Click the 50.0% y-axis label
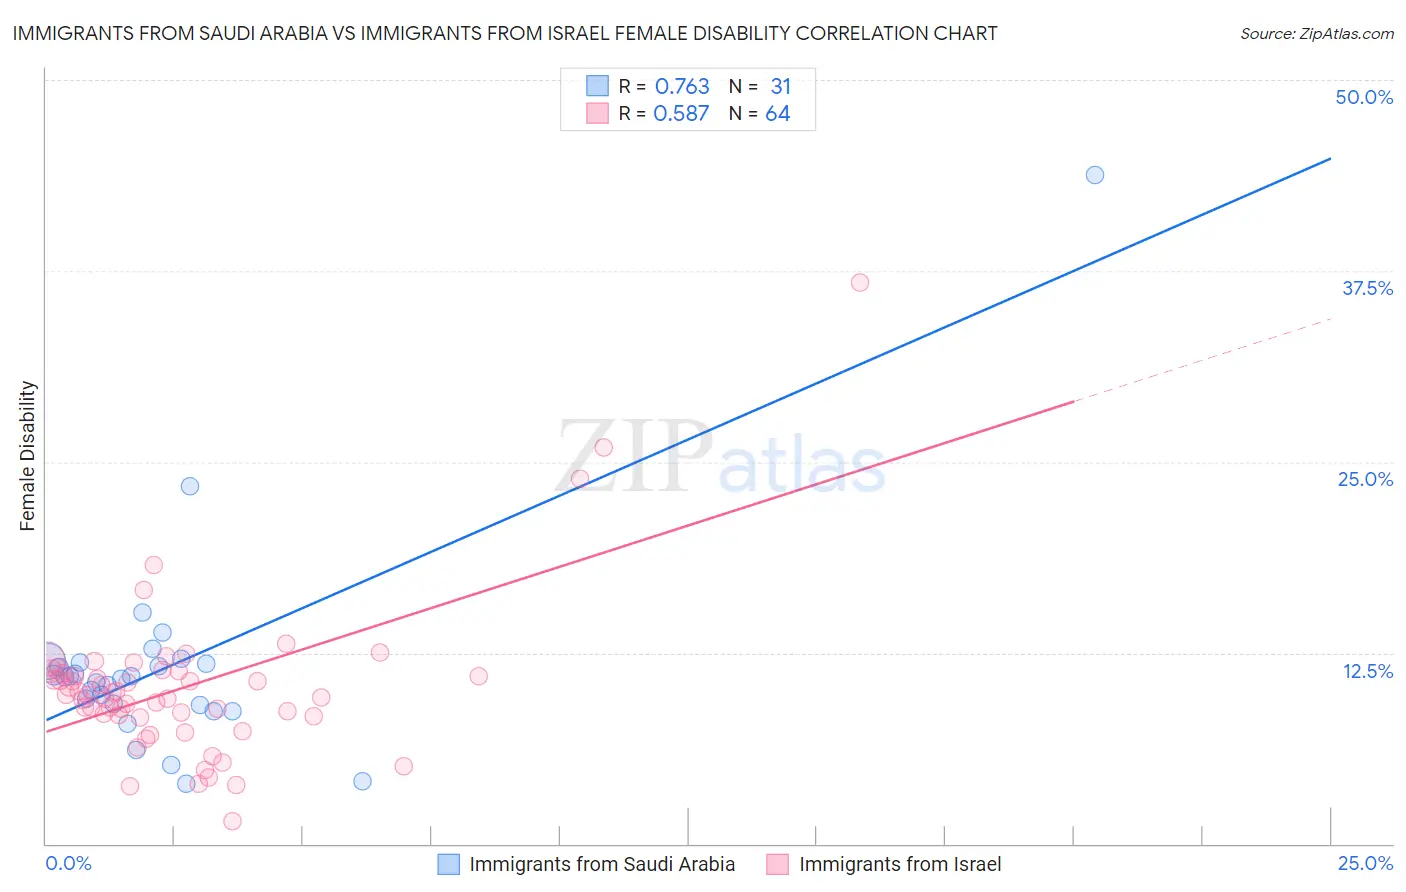The height and width of the screenshot is (892, 1406). 1364,97
